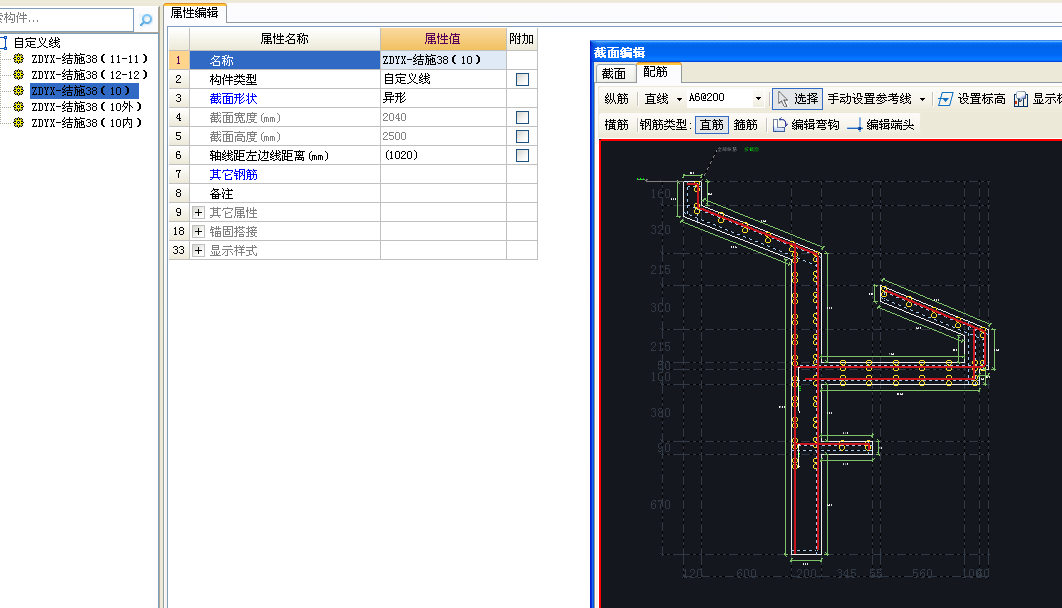The image size is (1062, 608).
Task: Toggle 箍筋 rebar type
Action: point(746,125)
